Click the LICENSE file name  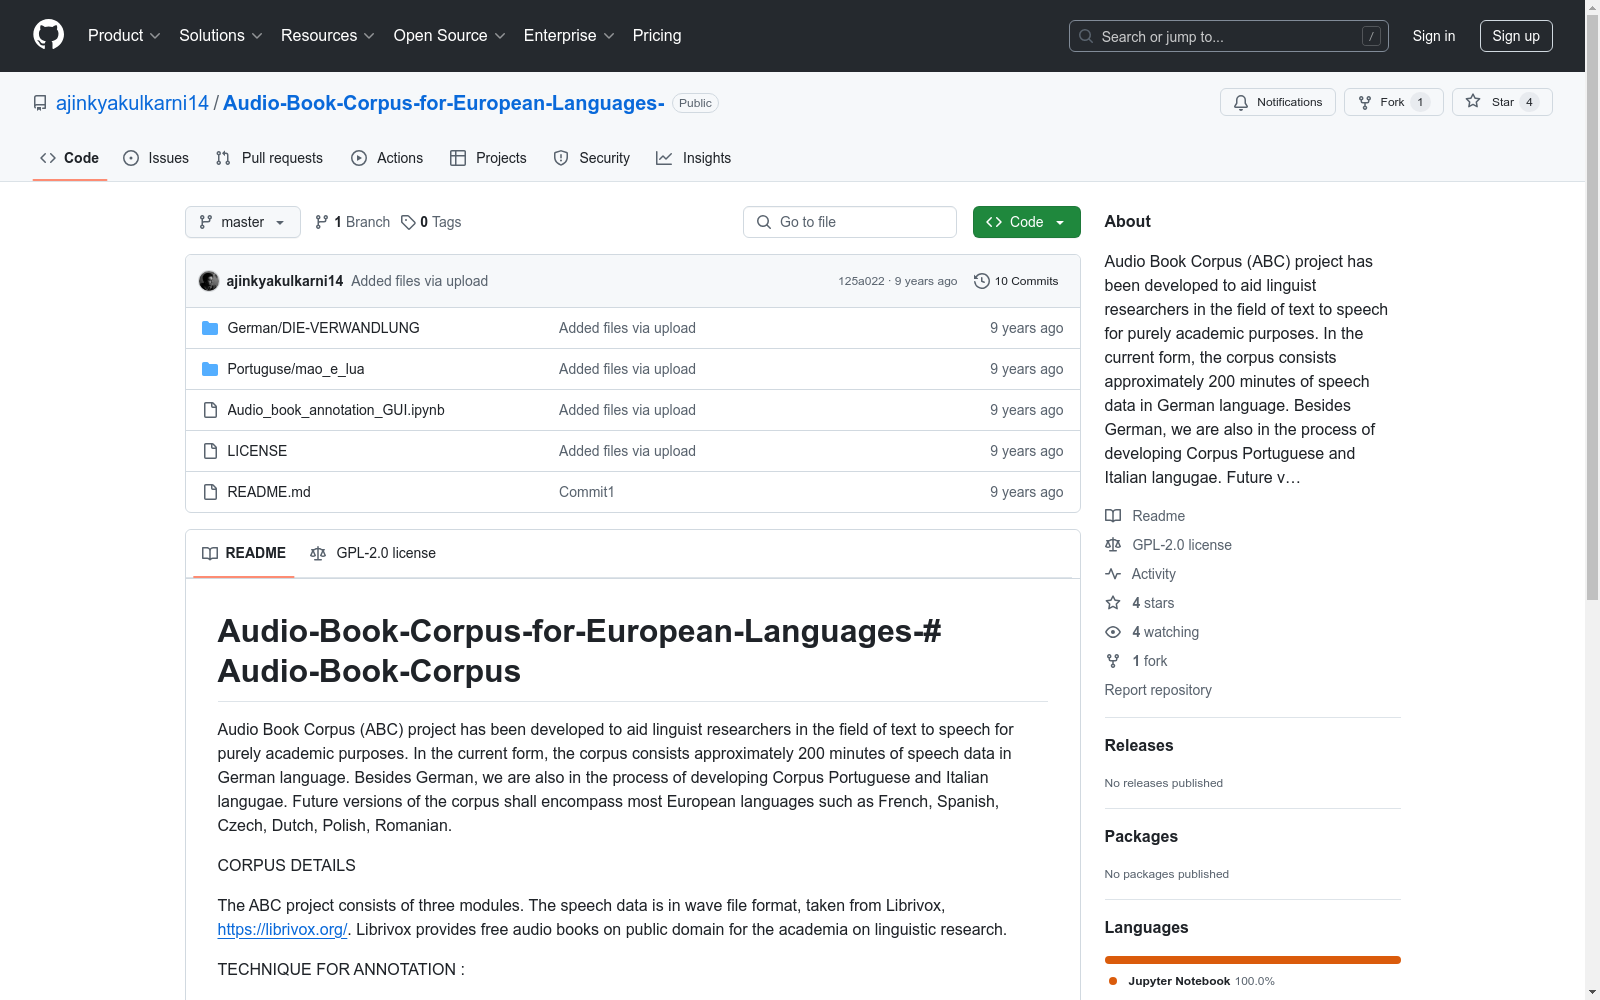click(x=257, y=451)
